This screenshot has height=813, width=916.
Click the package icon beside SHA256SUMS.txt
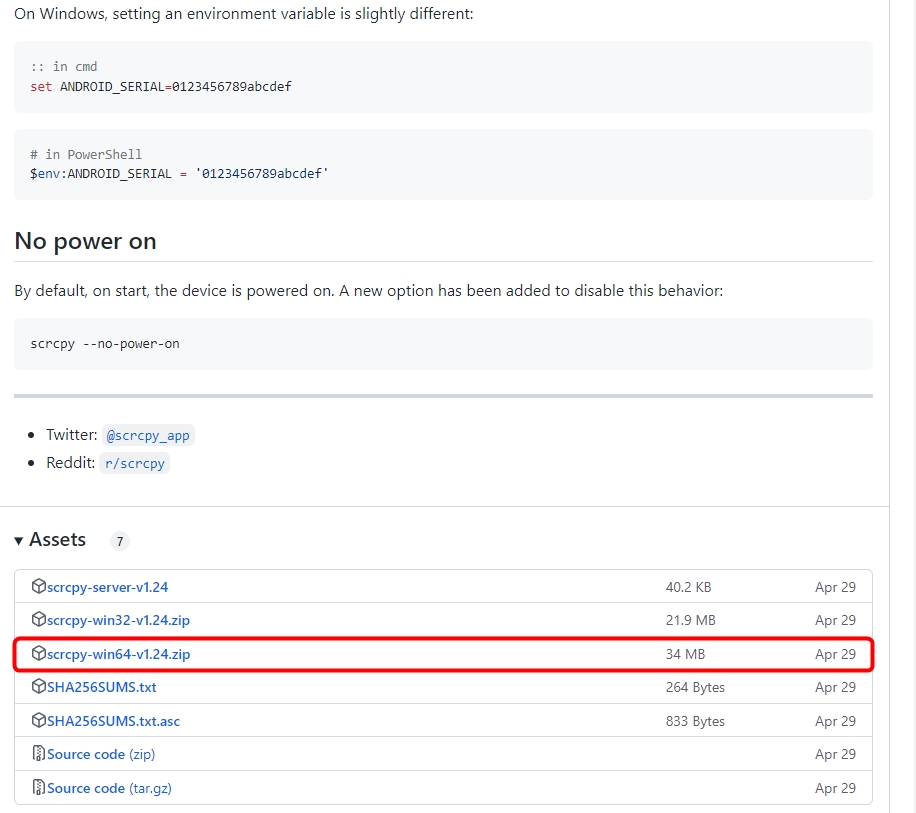(x=39, y=686)
